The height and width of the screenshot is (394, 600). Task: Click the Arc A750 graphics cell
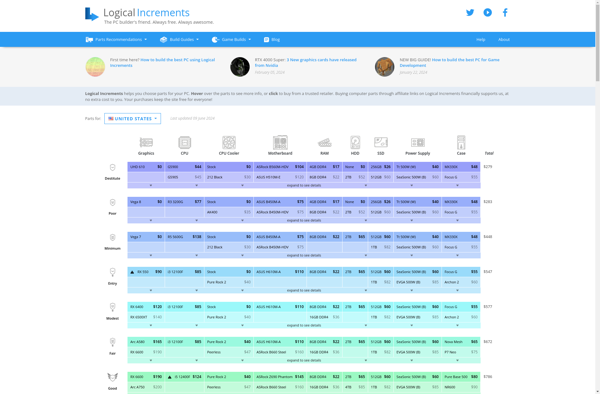pyautogui.click(x=146, y=387)
